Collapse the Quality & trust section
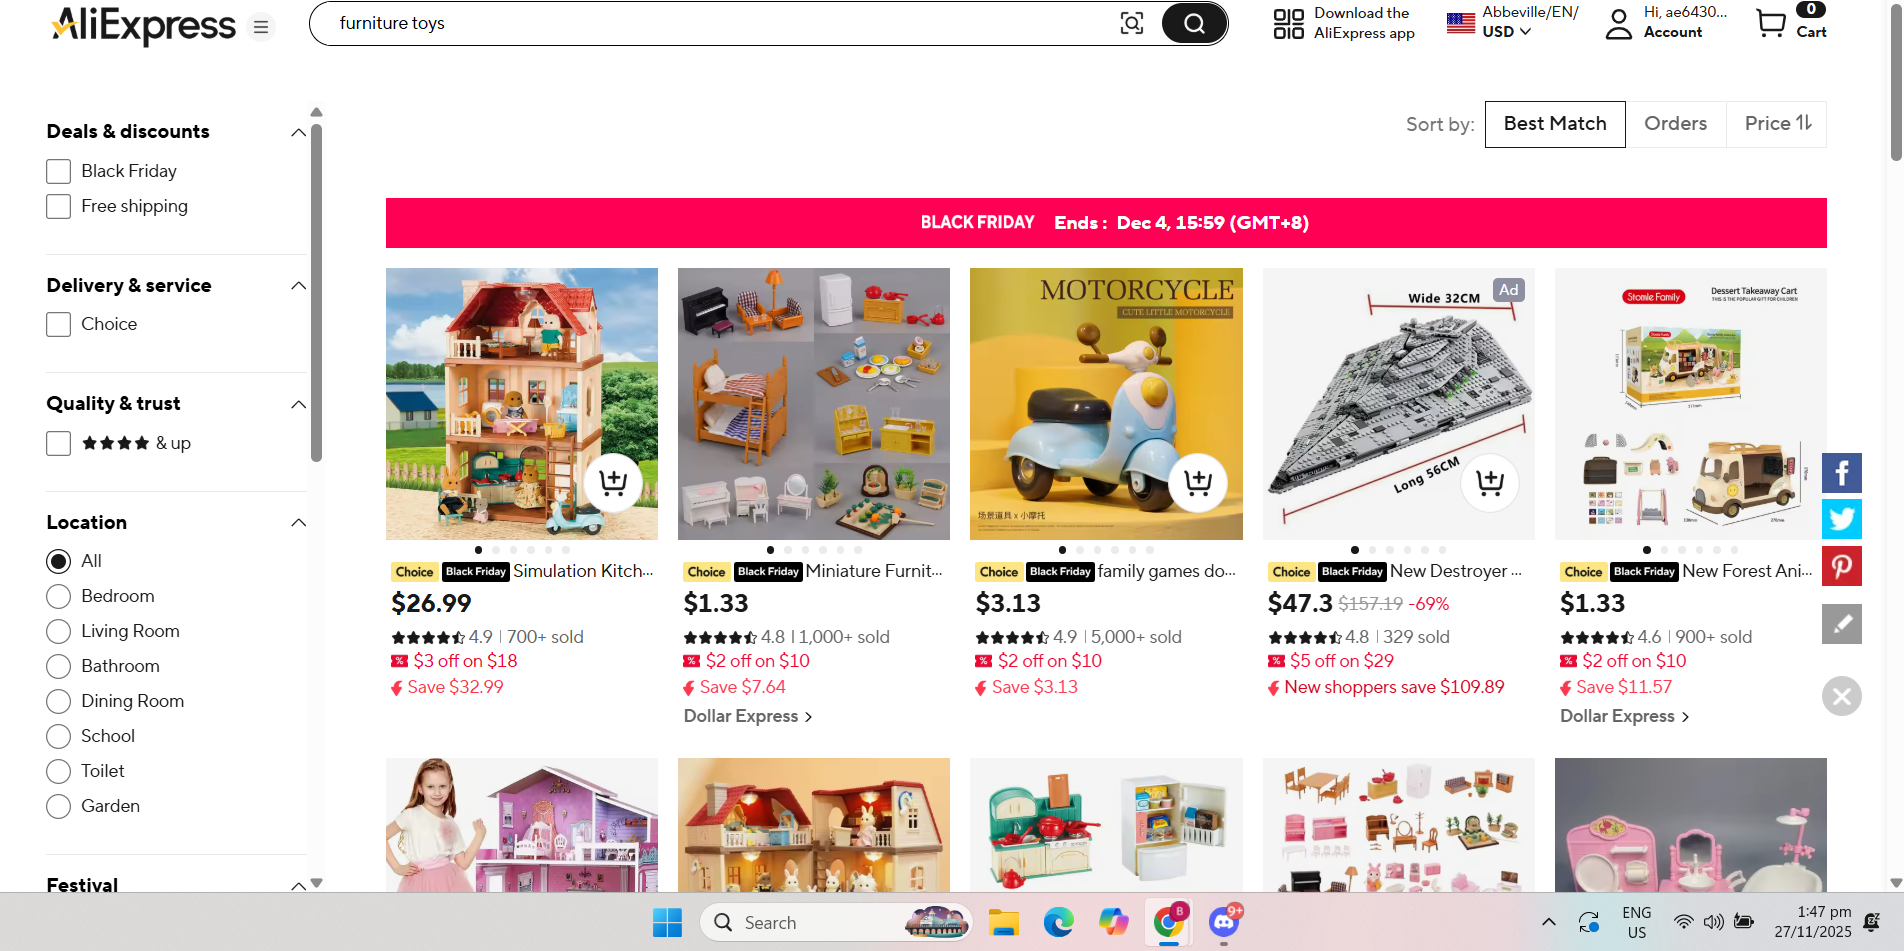The width and height of the screenshot is (1904, 951). pos(298,404)
